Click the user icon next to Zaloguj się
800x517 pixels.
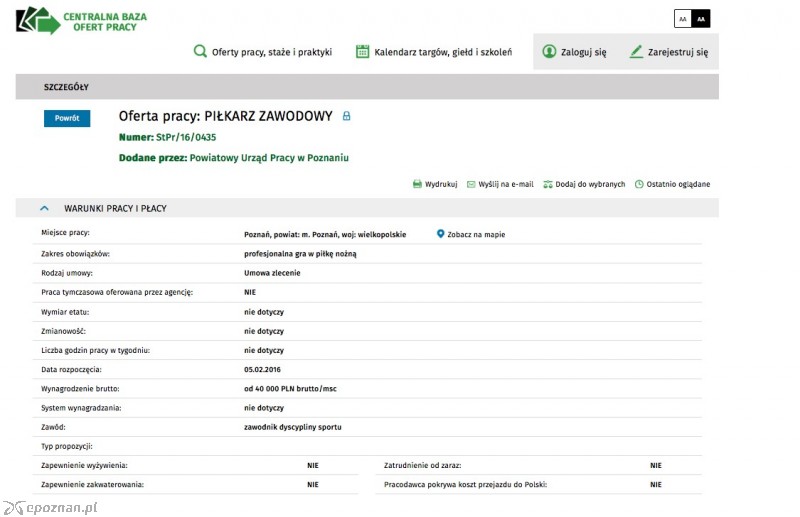(549, 51)
